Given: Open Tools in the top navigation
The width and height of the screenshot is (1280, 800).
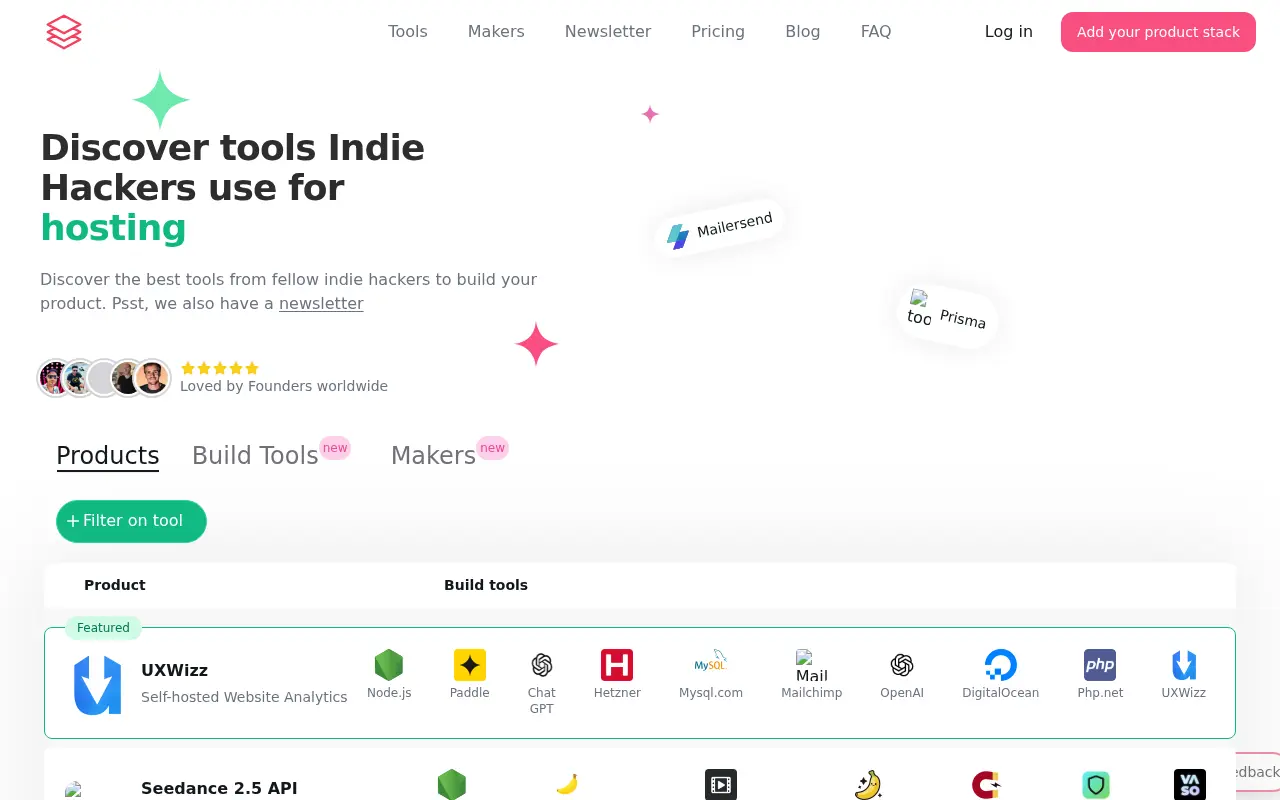Looking at the screenshot, I should (x=408, y=32).
